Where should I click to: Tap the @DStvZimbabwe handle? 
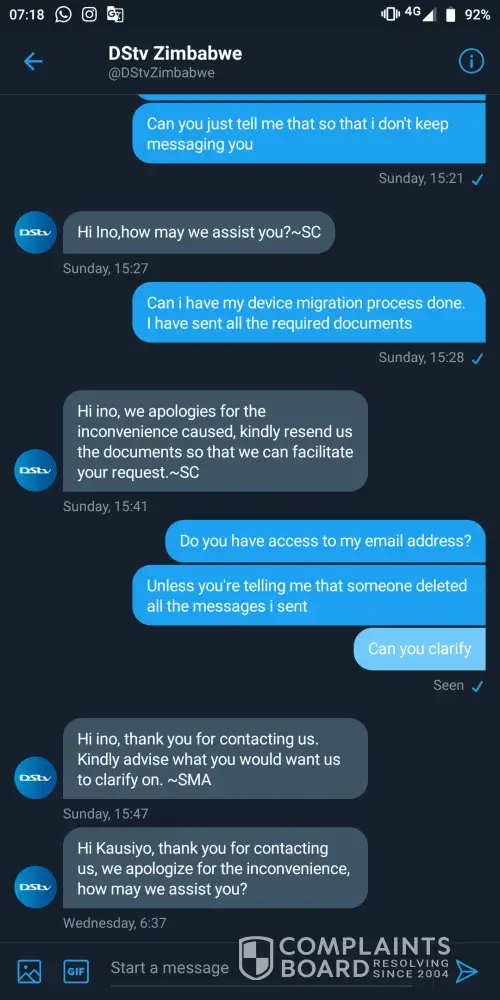(161, 73)
